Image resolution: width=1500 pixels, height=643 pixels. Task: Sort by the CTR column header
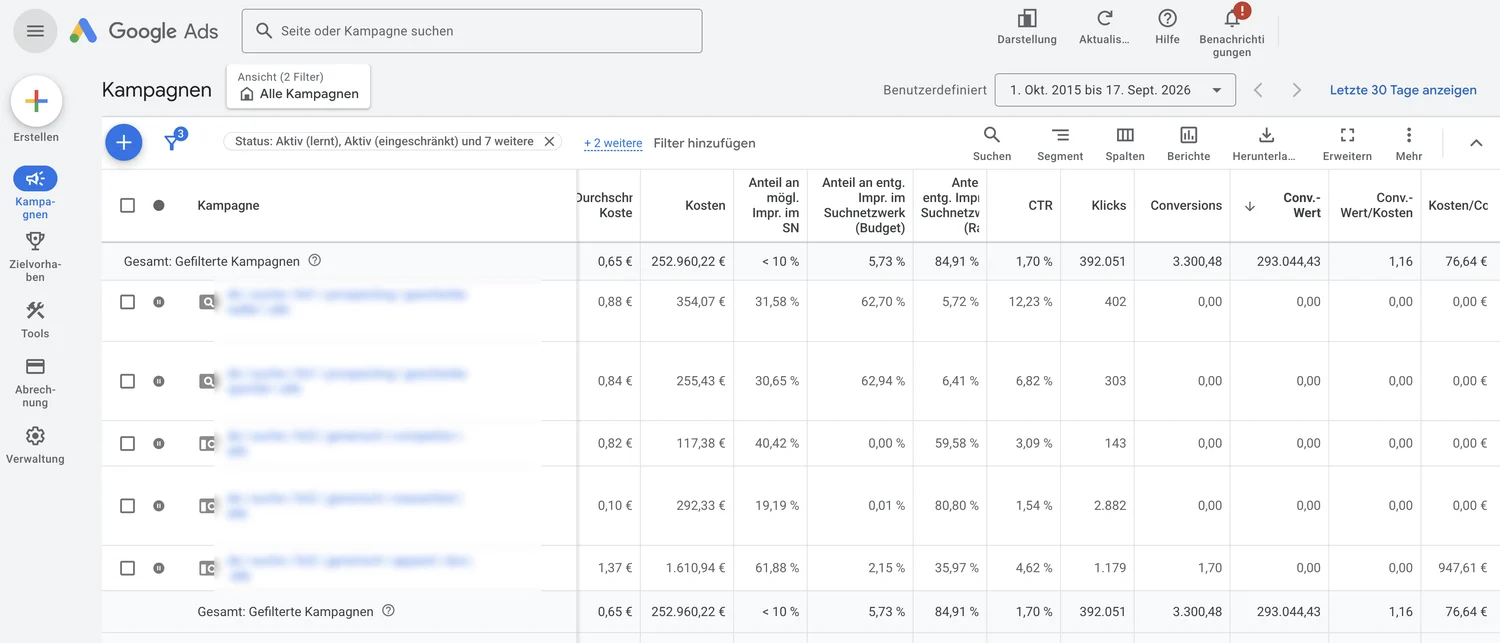point(1040,205)
